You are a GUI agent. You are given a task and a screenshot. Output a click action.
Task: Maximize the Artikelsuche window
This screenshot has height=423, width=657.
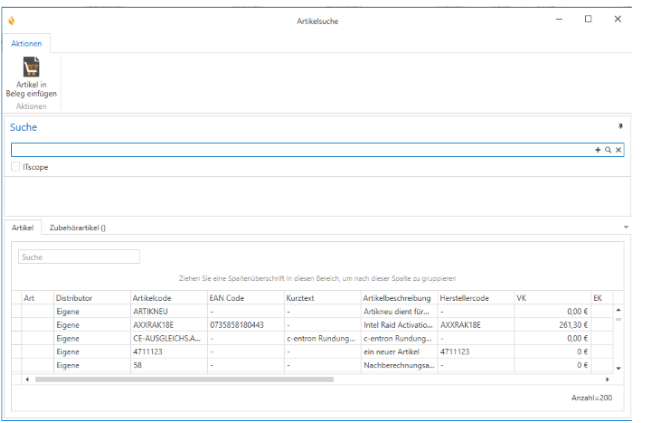(x=588, y=19)
